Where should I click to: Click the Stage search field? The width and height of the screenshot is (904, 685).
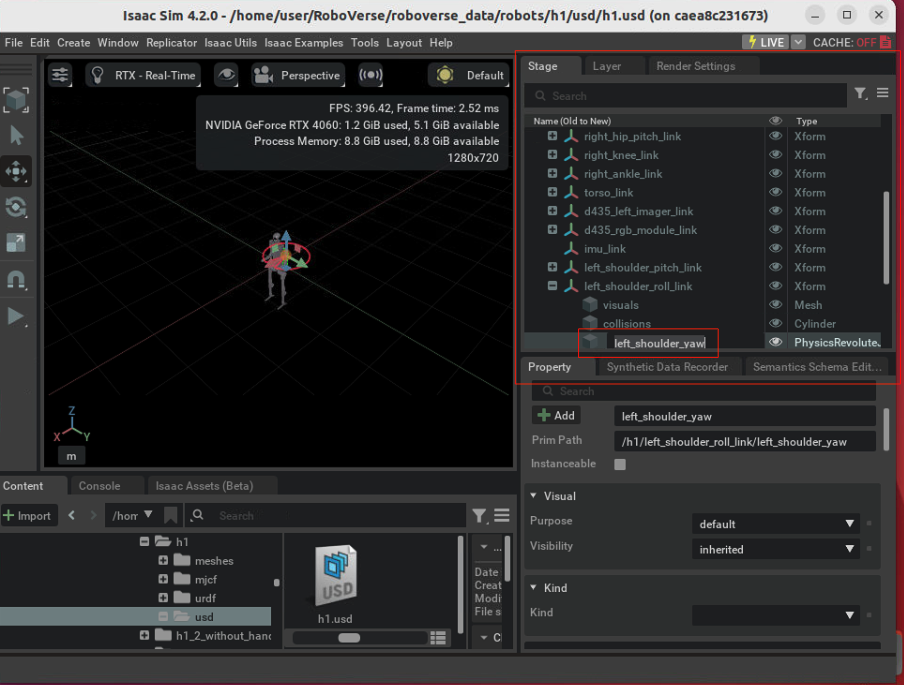(x=685, y=96)
